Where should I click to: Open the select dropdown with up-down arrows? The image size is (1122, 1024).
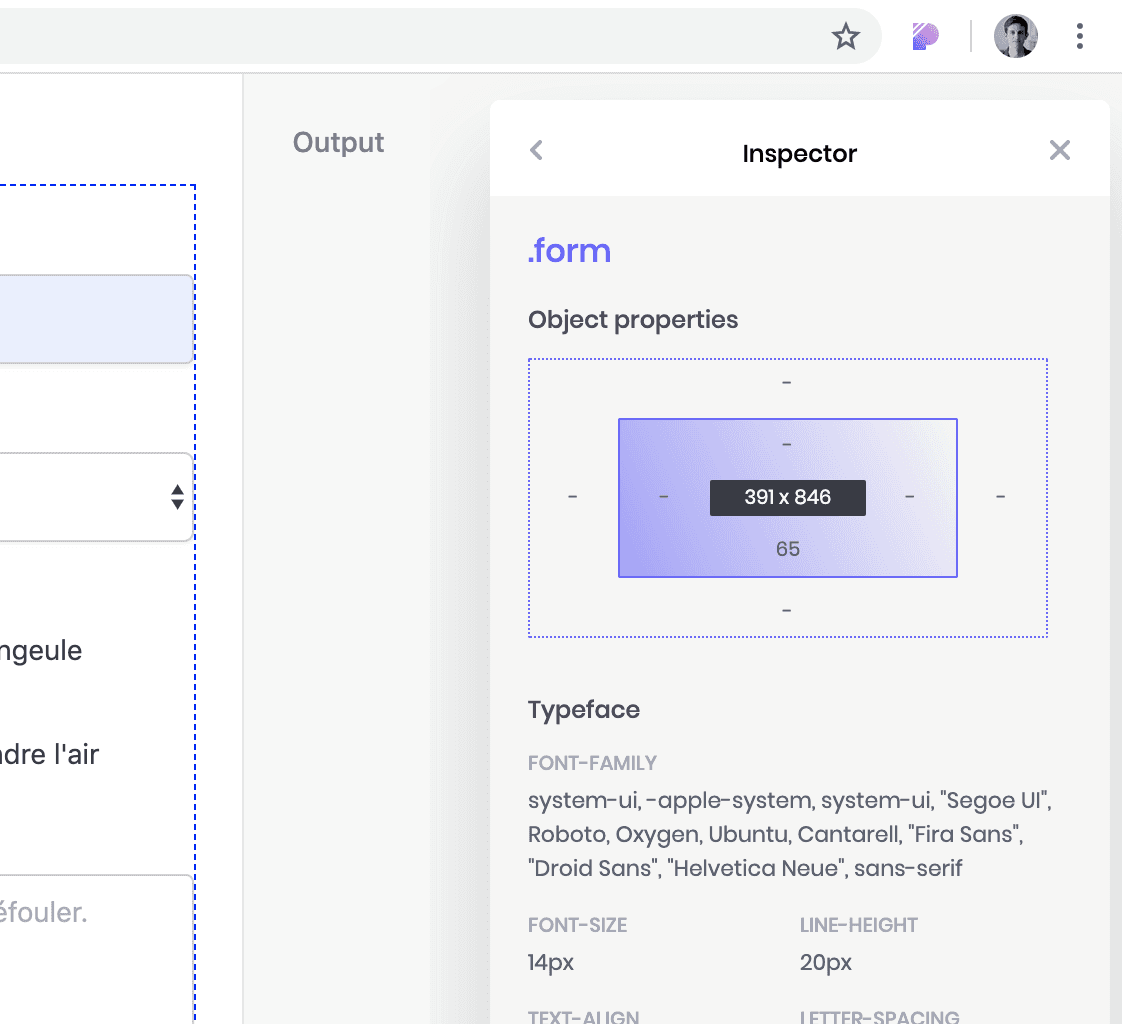pyautogui.click(x=97, y=497)
